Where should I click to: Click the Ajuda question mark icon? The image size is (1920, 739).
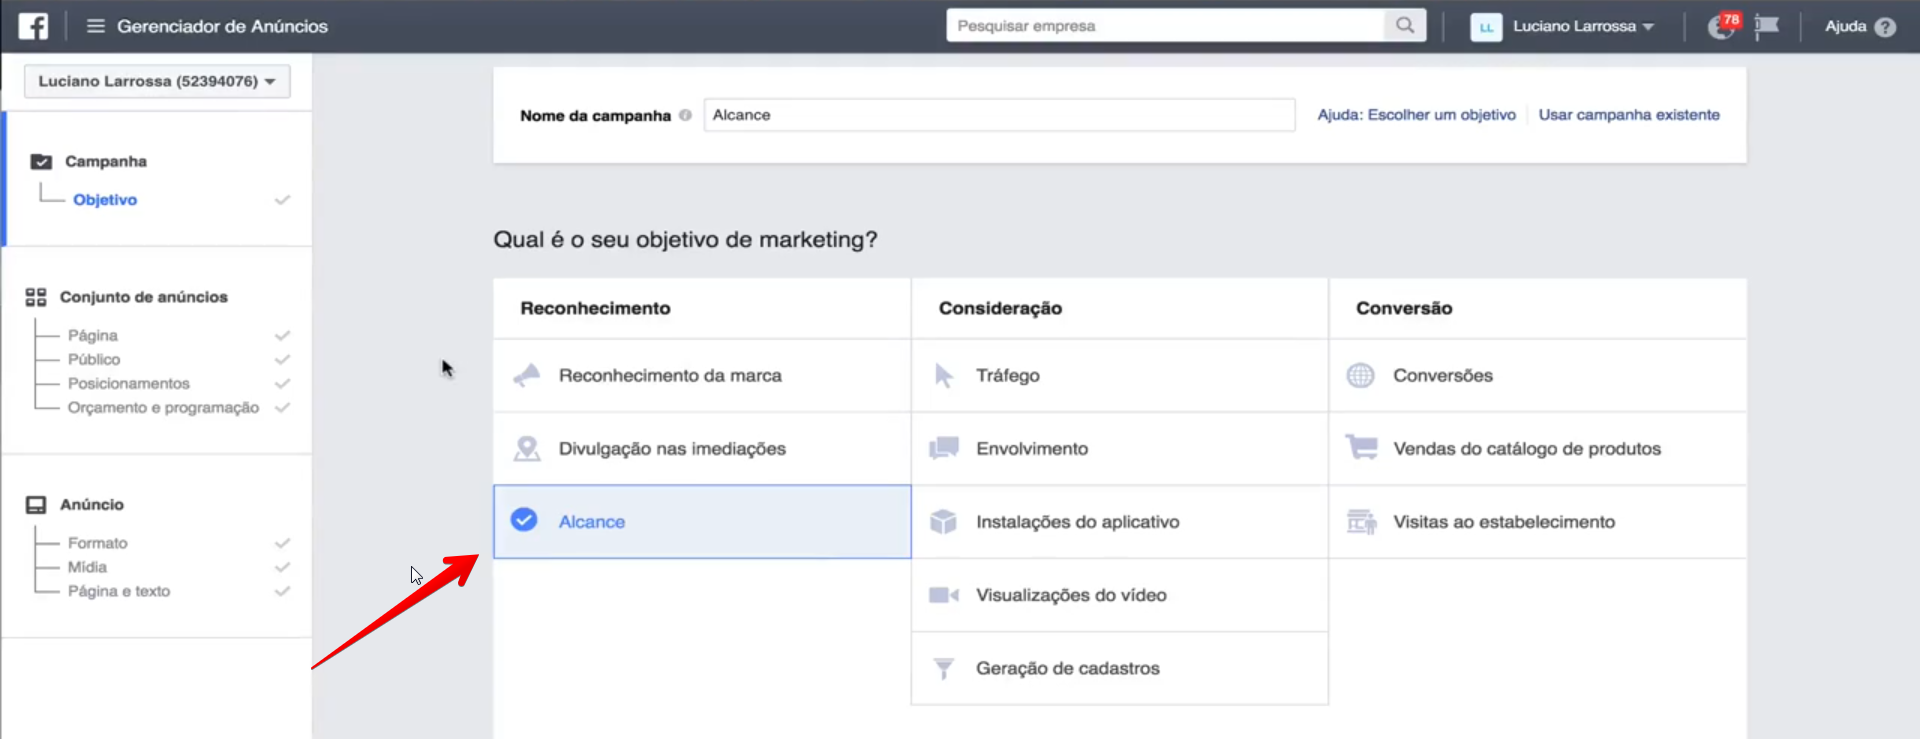pyautogui.click(x=1885, y=27)
